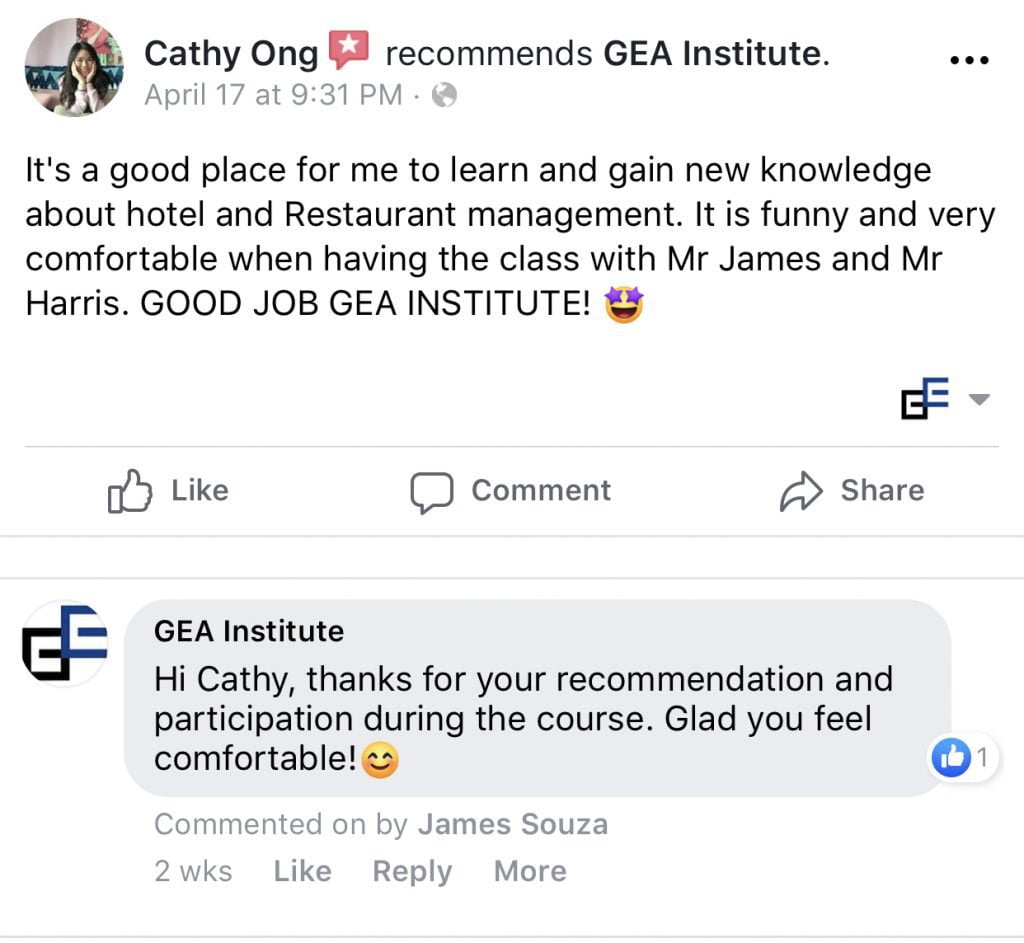
Task: Open the three-dot post options menu
Action: coord(968,59)
